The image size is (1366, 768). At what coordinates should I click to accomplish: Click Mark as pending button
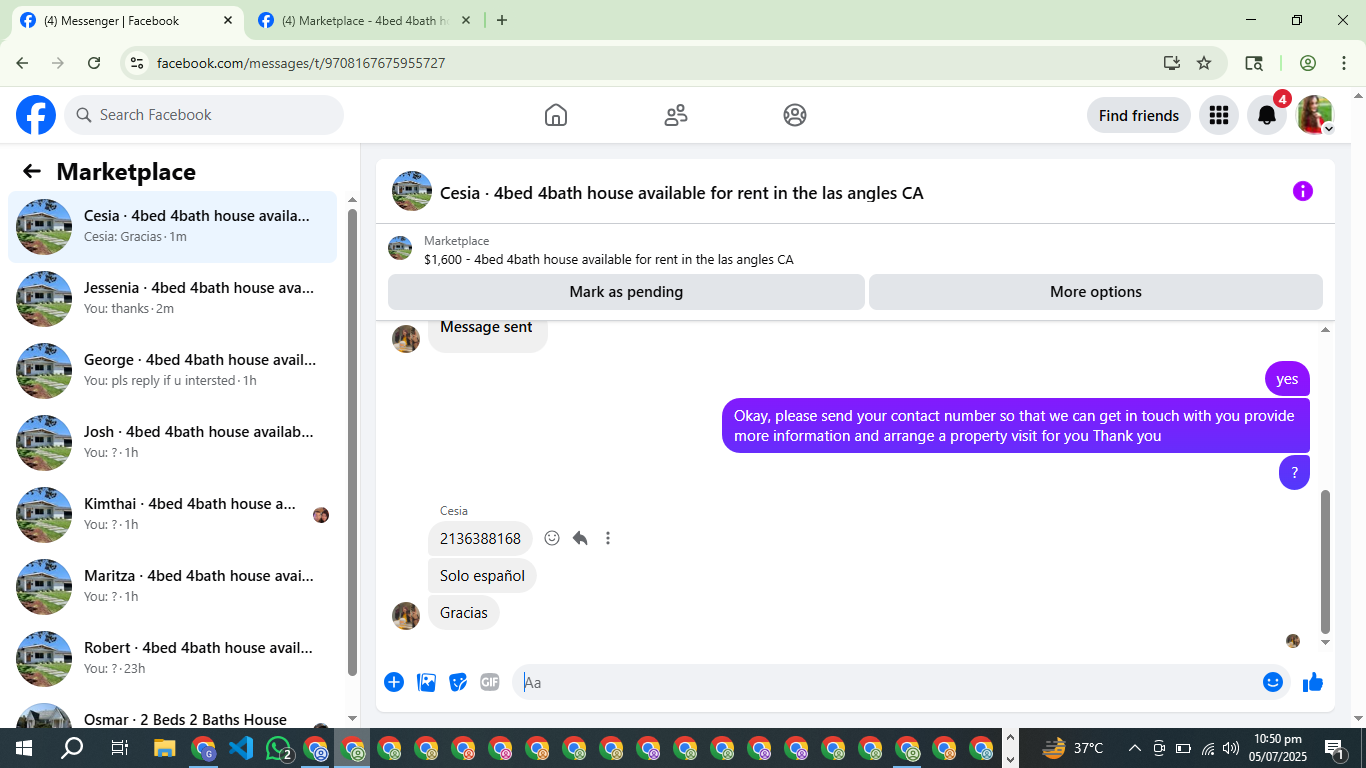(626, 292)
